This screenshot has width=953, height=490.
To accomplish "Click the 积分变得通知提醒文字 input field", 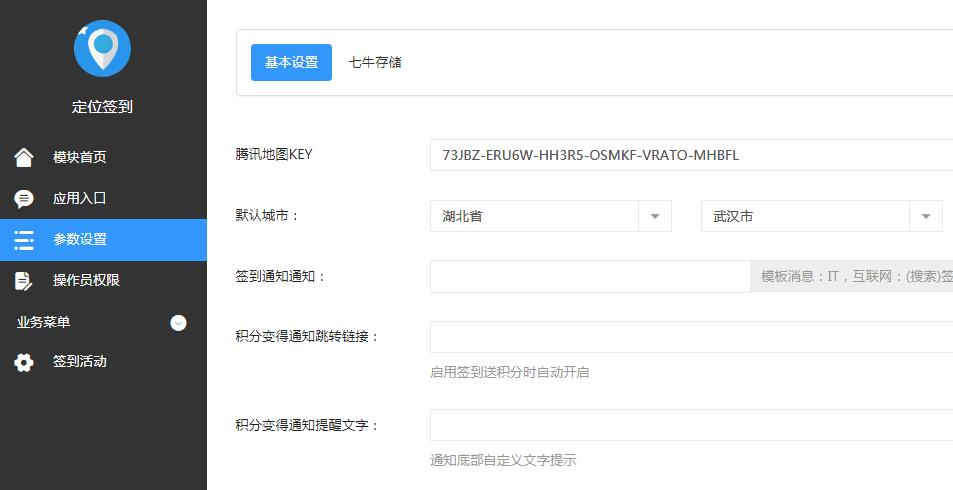I will [690, 425].
